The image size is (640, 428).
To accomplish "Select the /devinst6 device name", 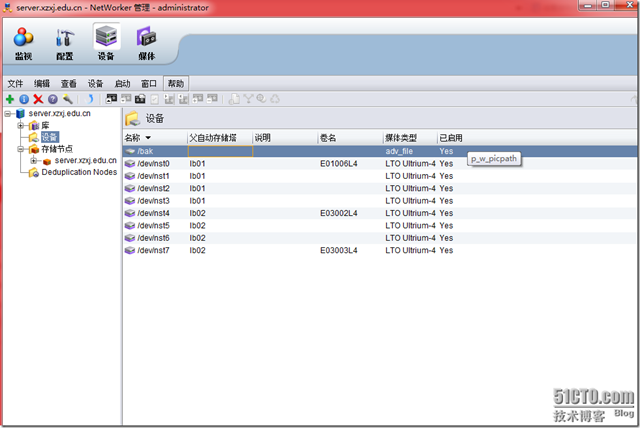I will click(x=153, y=238).
